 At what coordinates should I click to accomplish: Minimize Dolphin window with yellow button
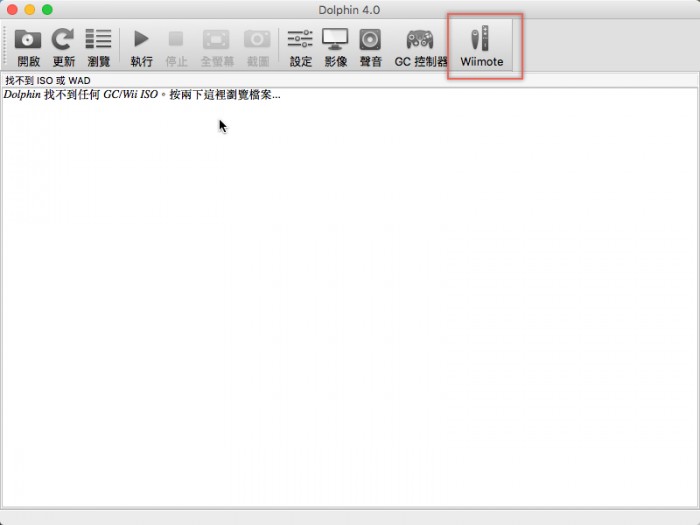pyautogui.click(x=29, y=9)
